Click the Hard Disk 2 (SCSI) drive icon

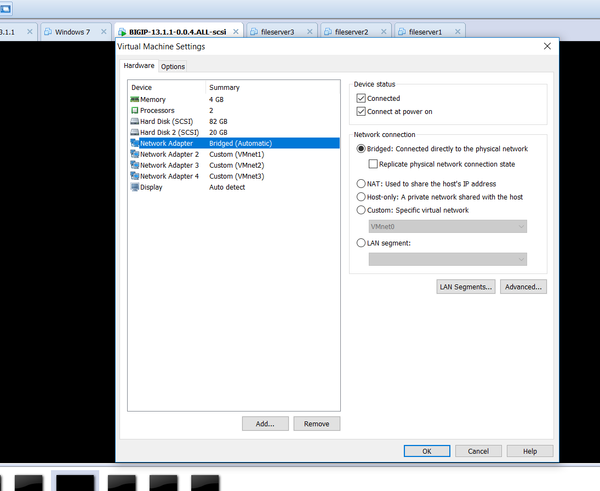coord(134,132)
